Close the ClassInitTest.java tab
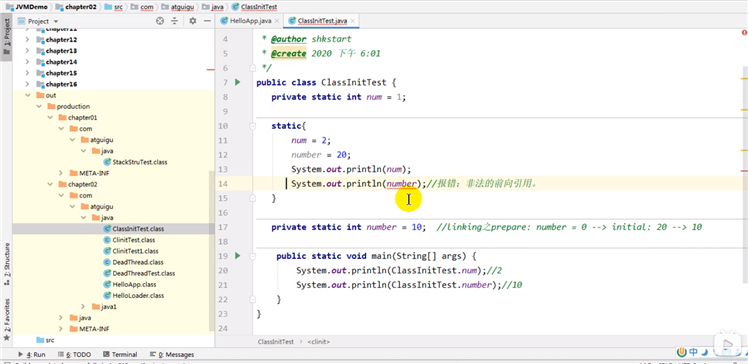 point(353,21)
